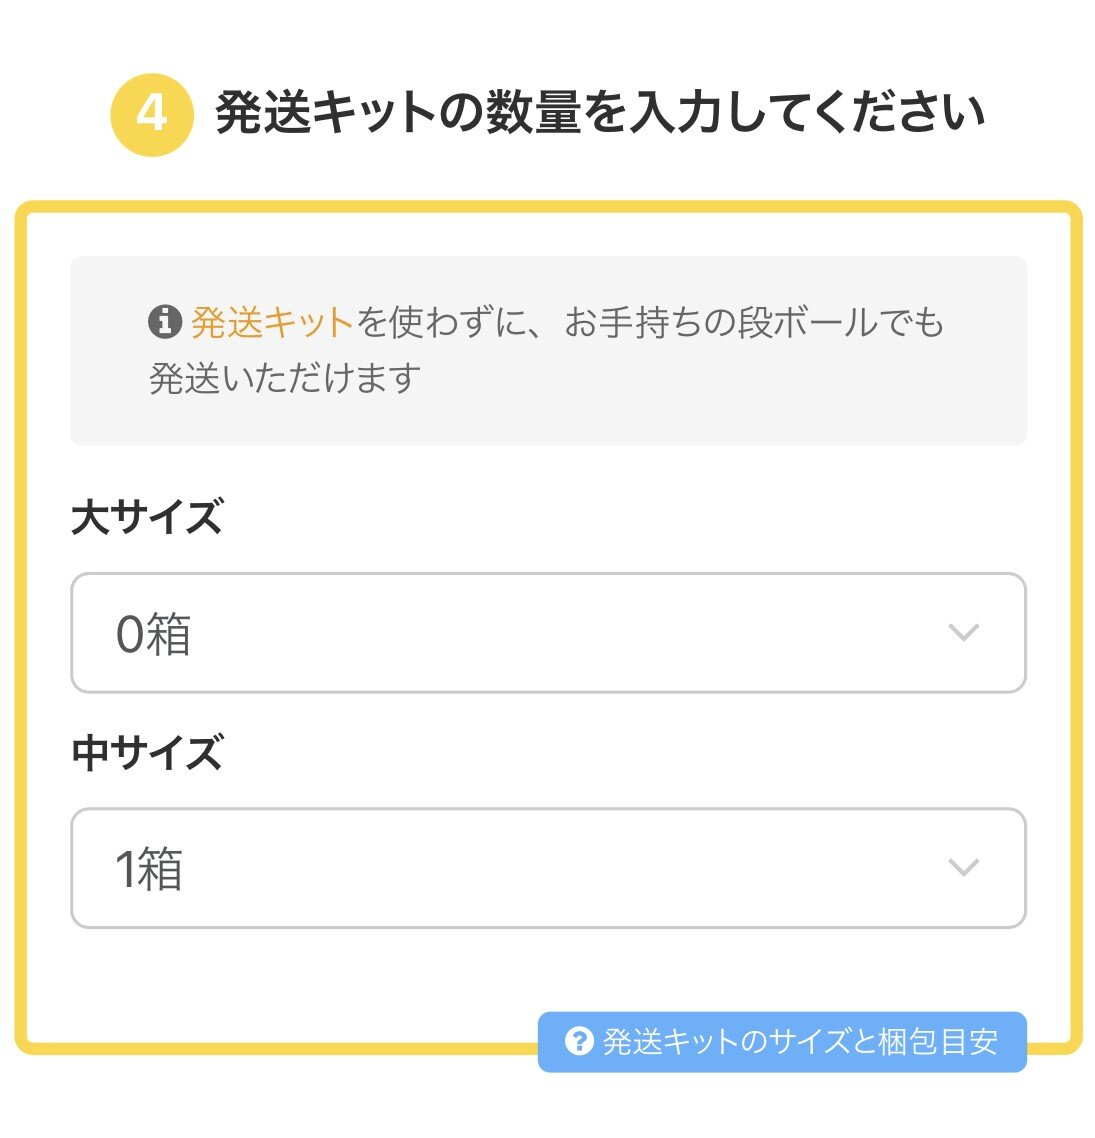This screenshot has width=1095, height=1138.
Task: Click the 中サイズ field label
Action: point(147,753)
